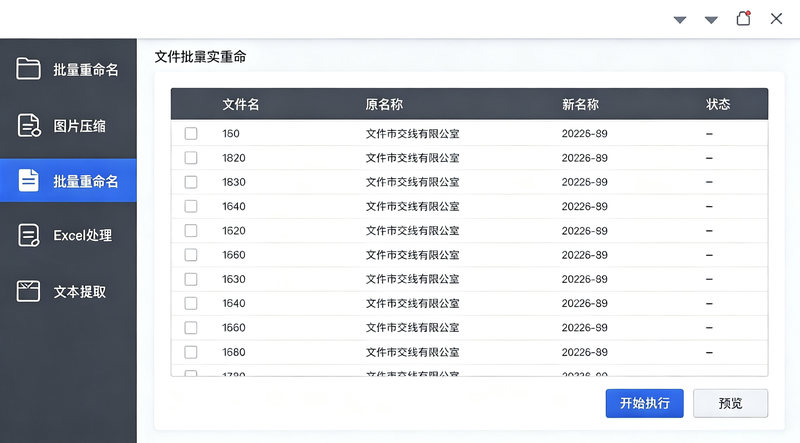Open the folder-icon 批量重命名 item in the sidebar
Screen dimensions: 800x443
coord(68,69)
